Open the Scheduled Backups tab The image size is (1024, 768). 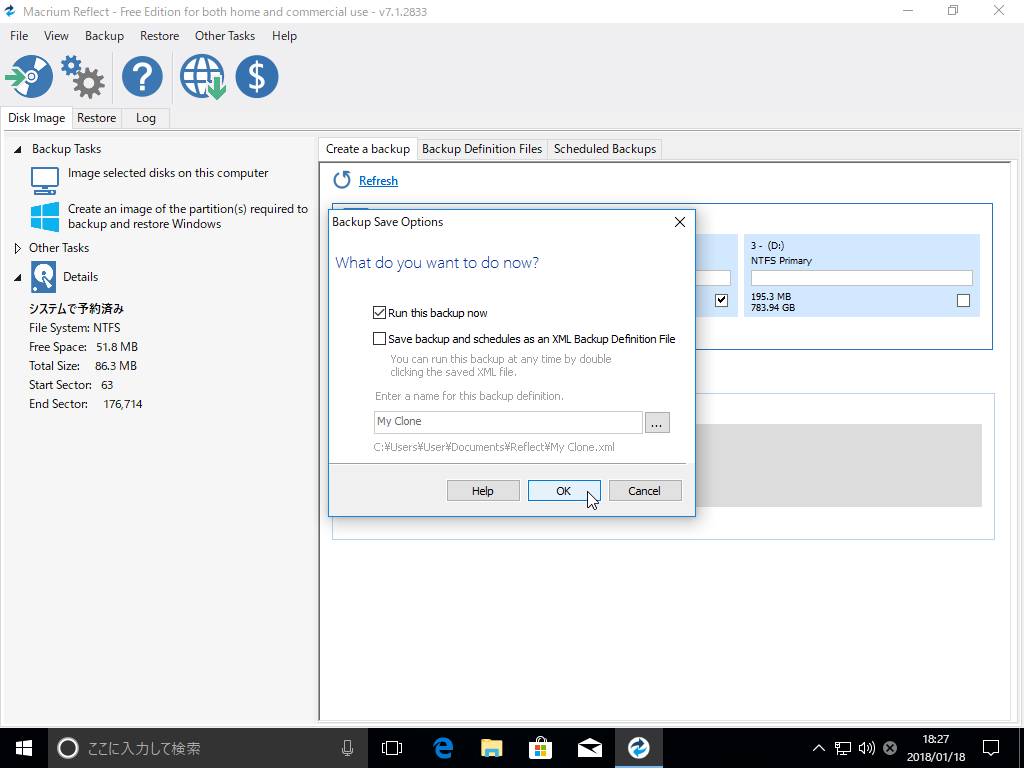[x=605, y=149]
